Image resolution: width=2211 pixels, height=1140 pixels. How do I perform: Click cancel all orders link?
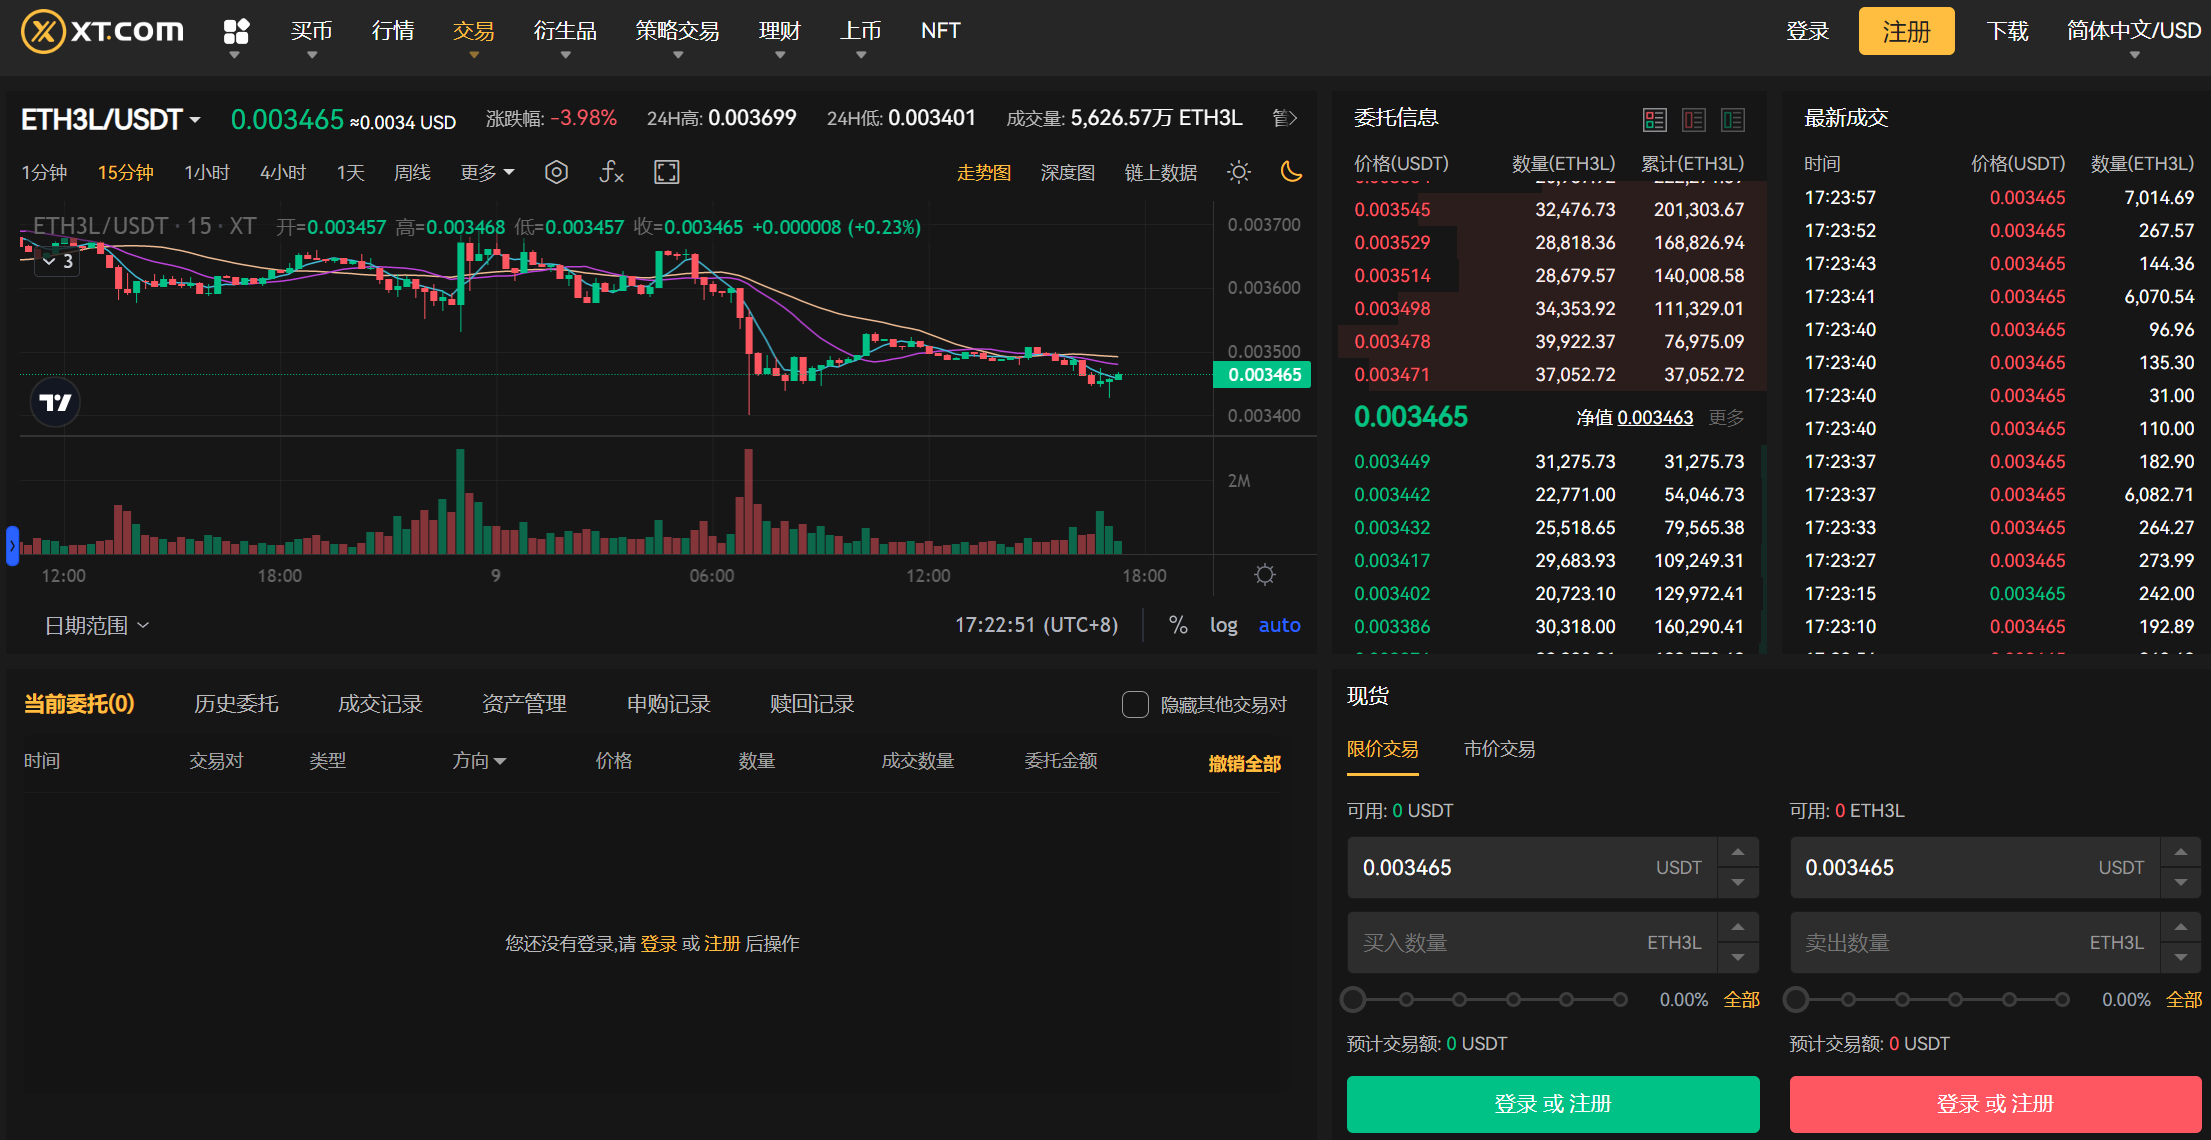point(1244,764)
